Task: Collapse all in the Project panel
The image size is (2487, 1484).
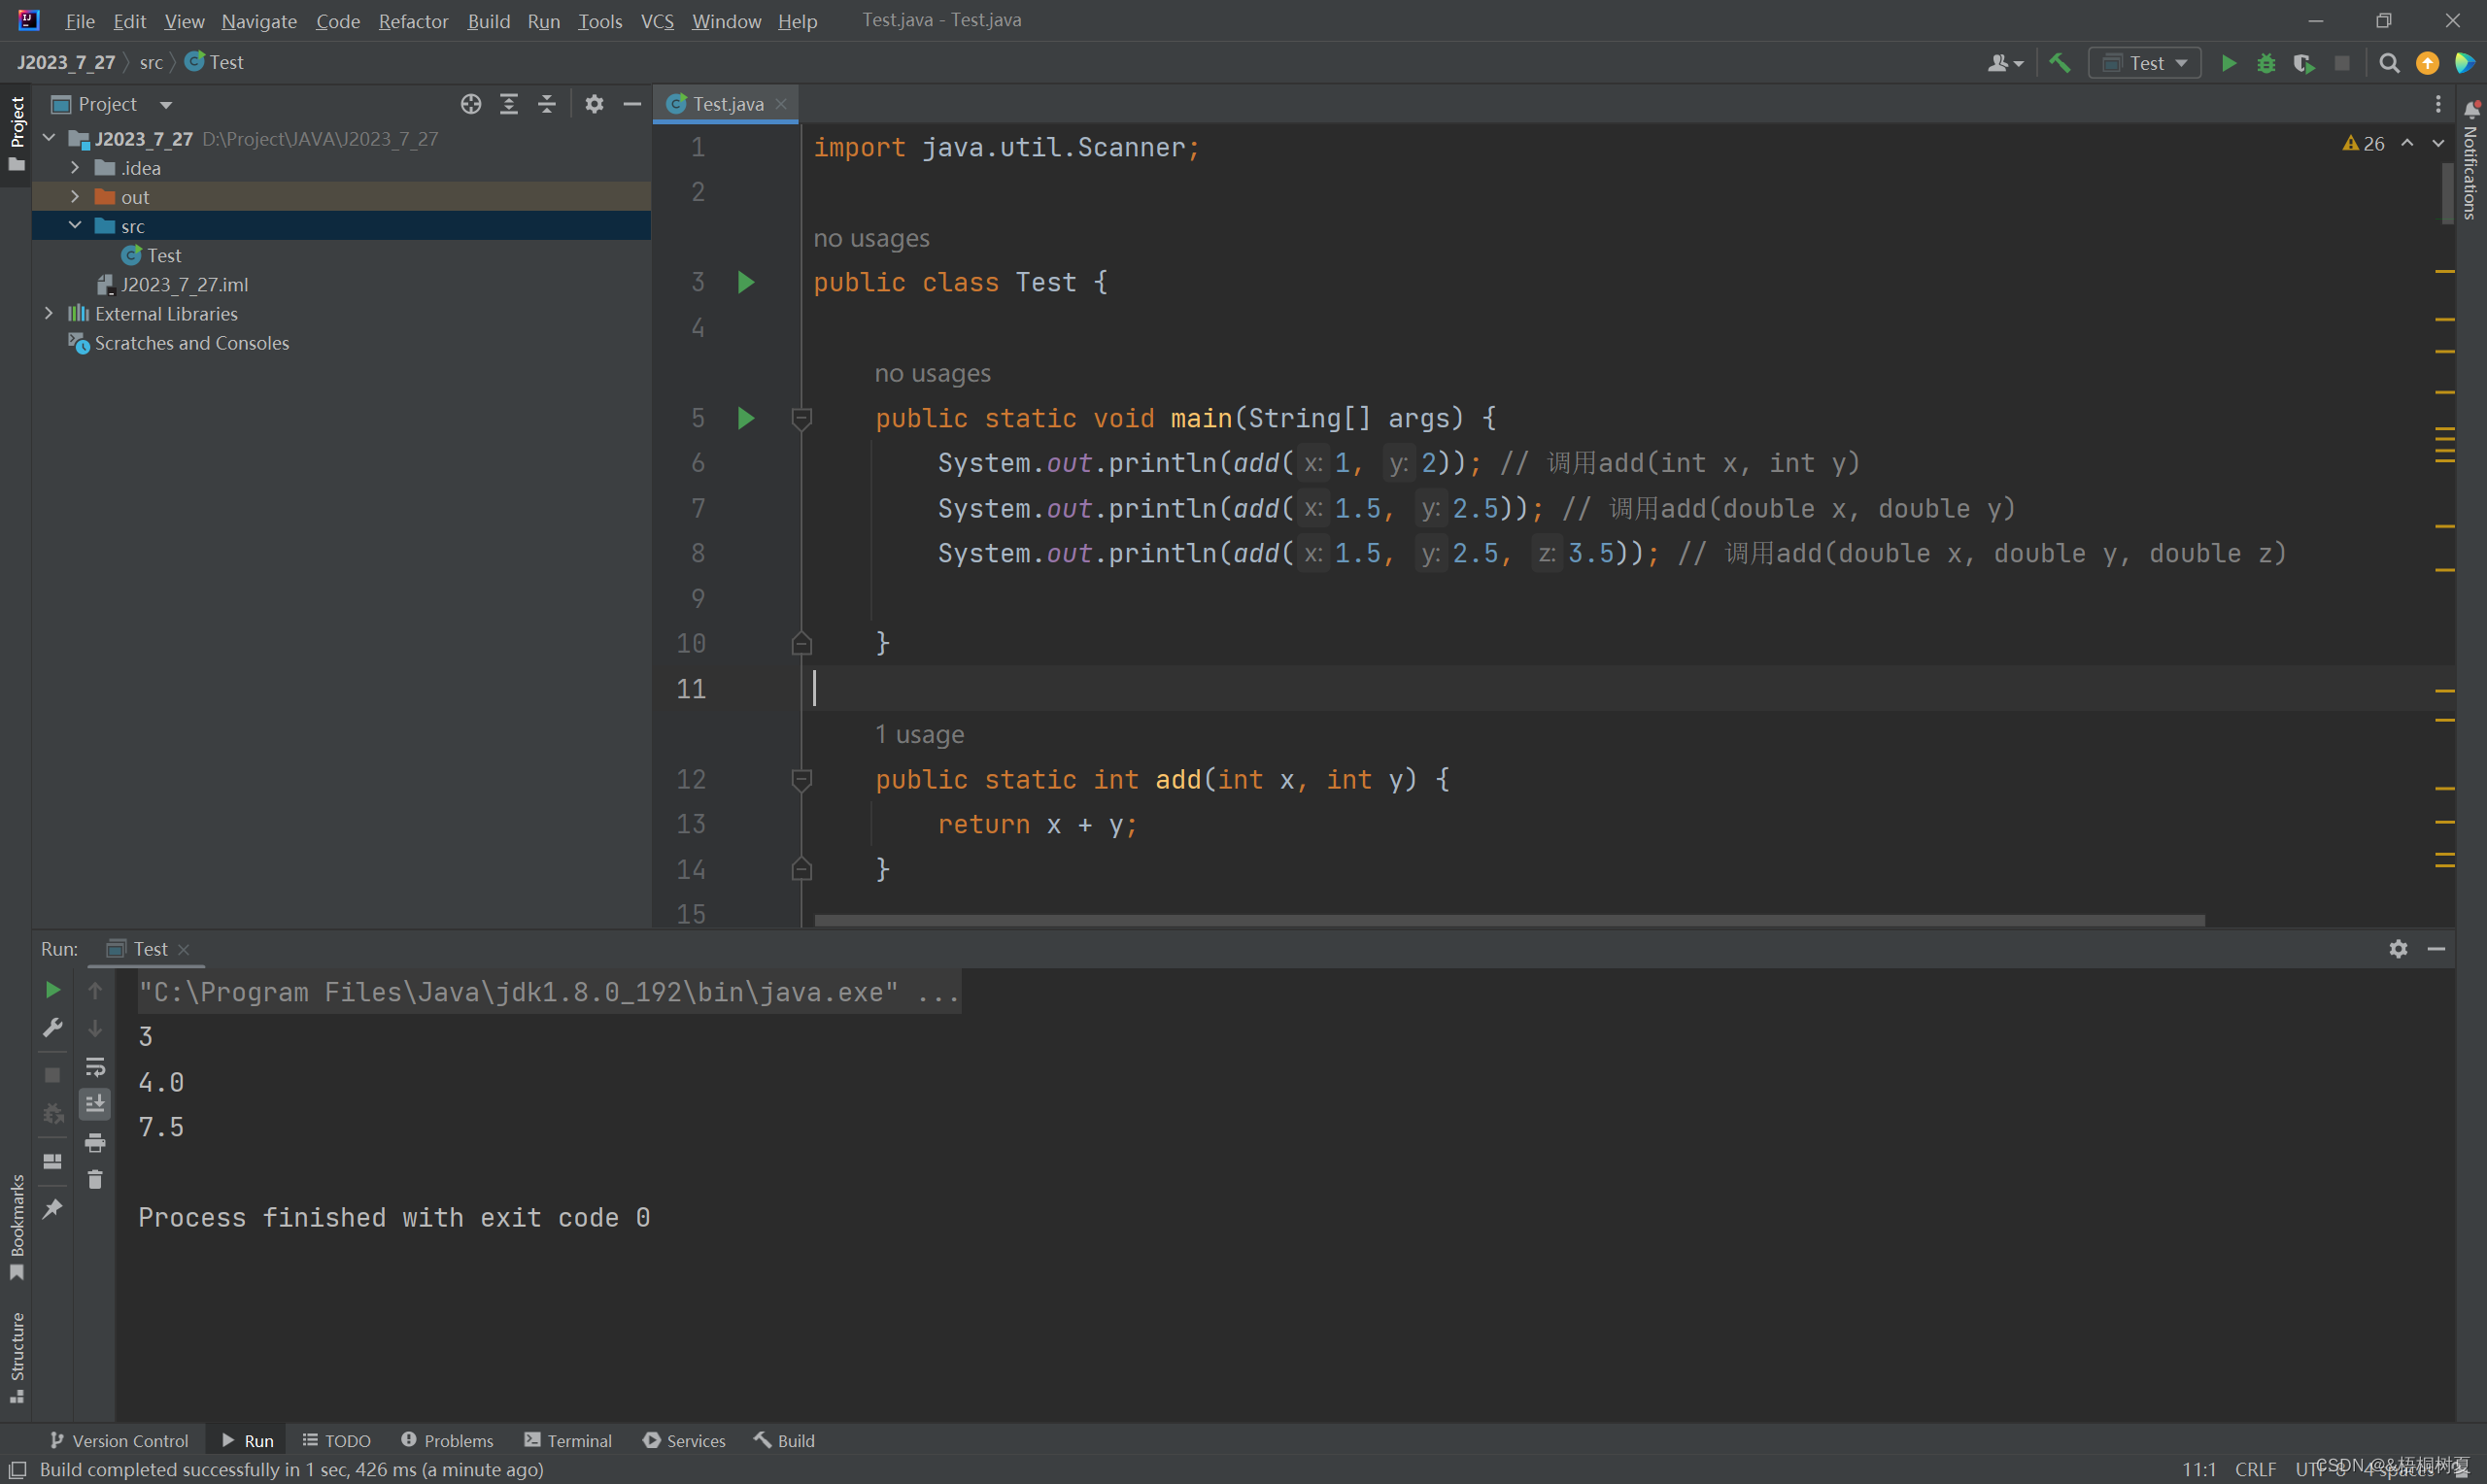Action: [547, 104]
